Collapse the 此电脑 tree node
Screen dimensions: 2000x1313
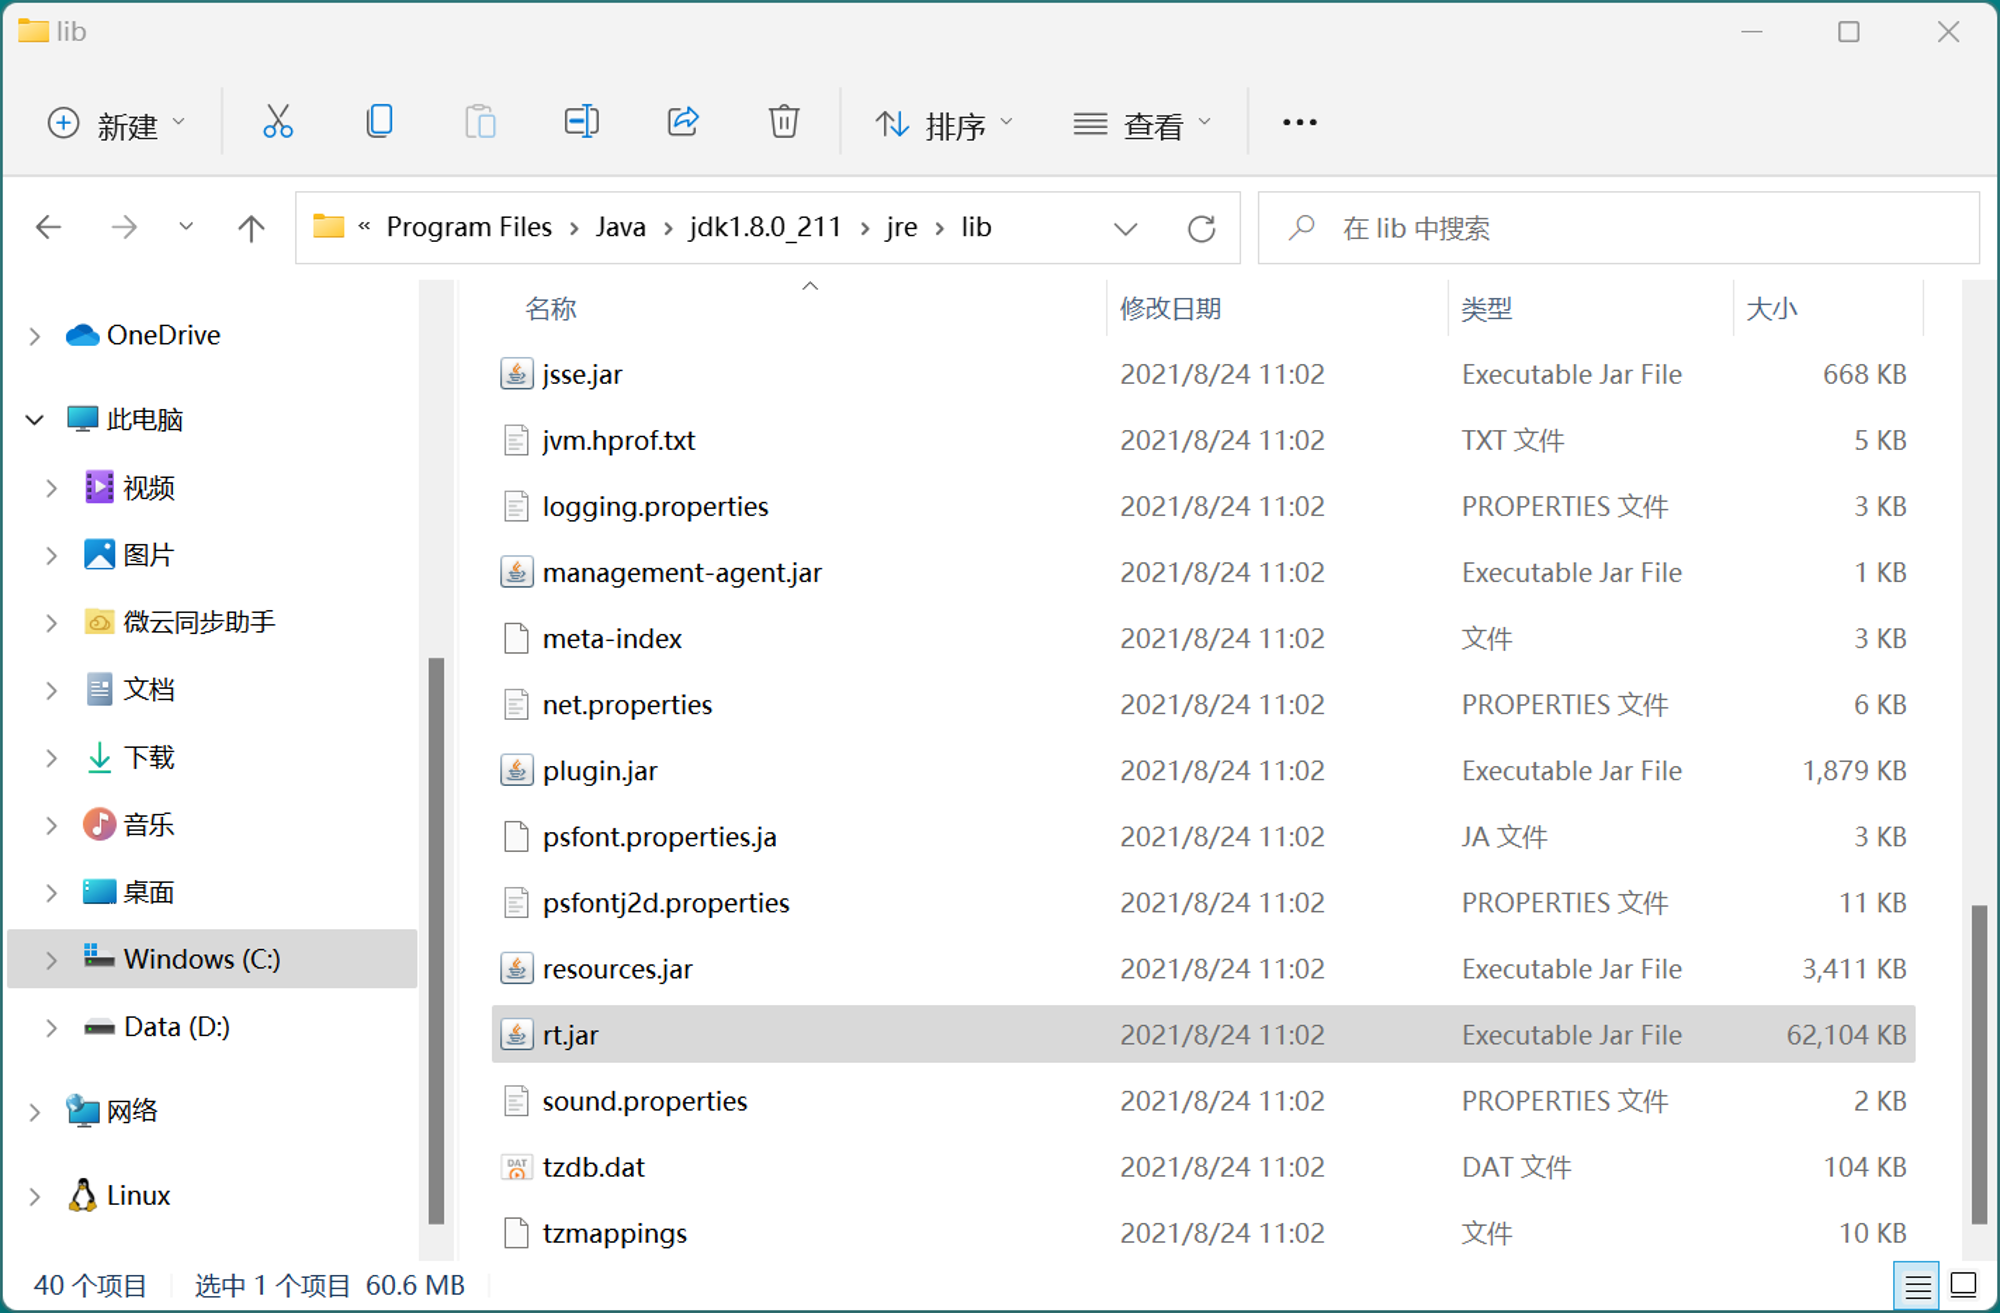(35, 420)
